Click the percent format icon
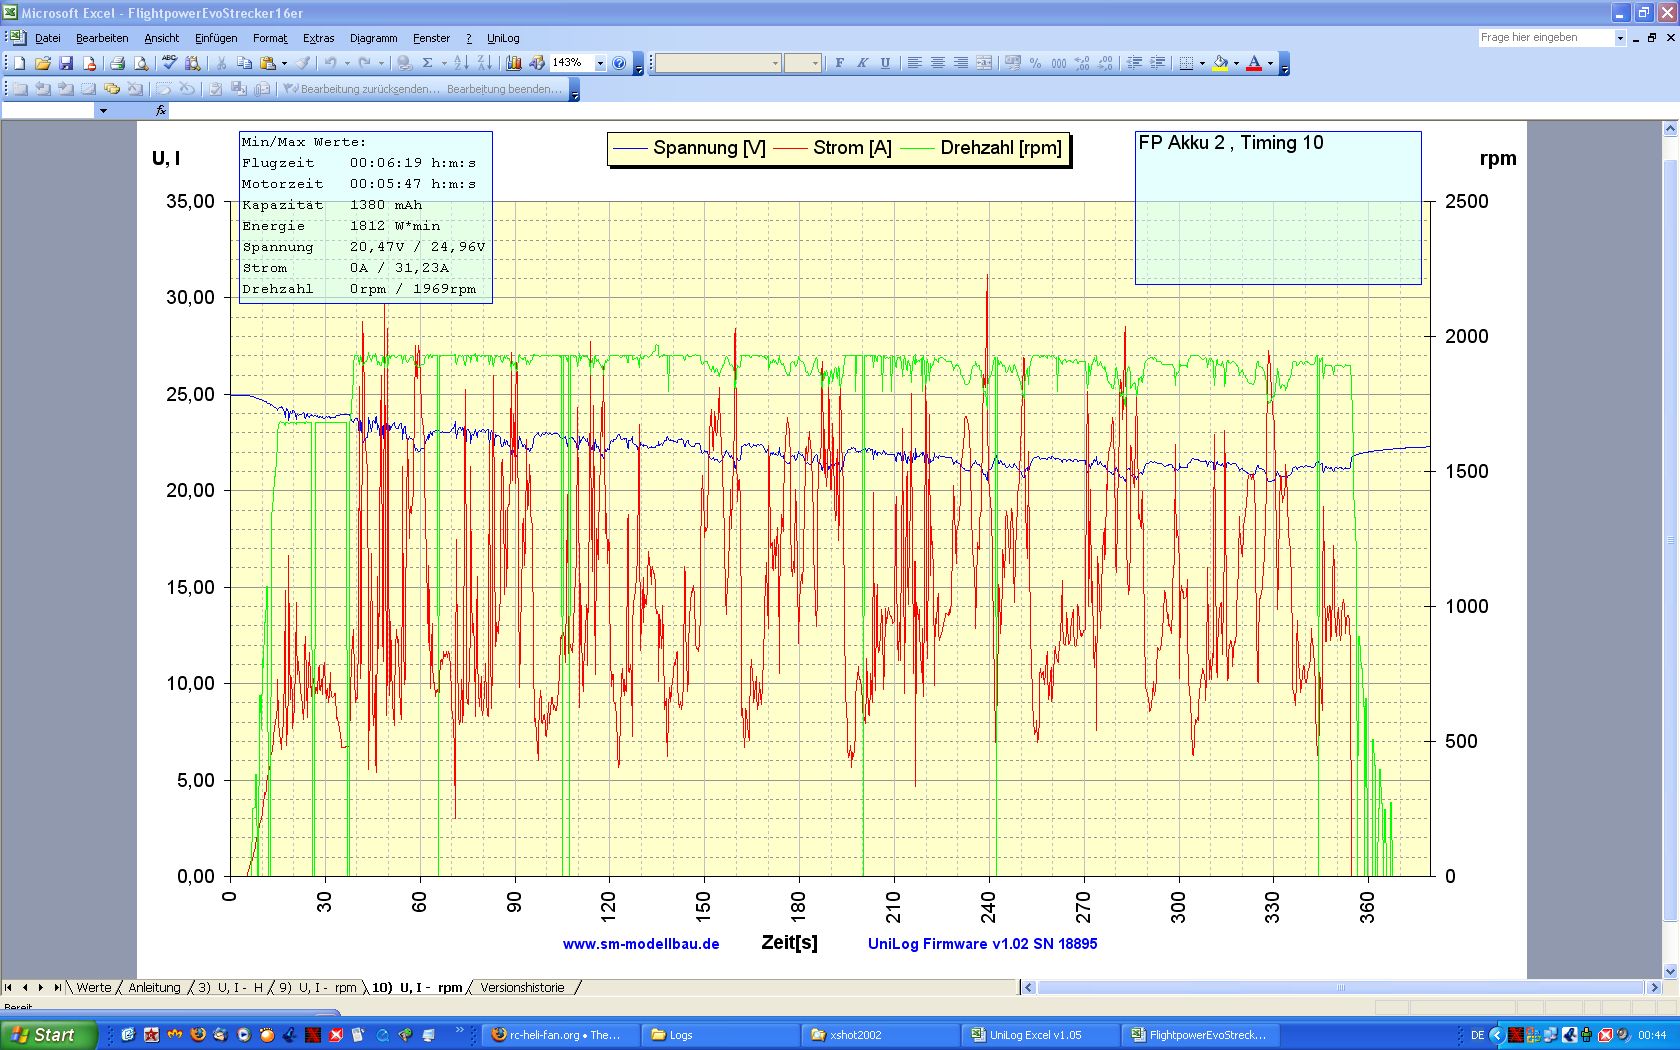 [1035, 63]
